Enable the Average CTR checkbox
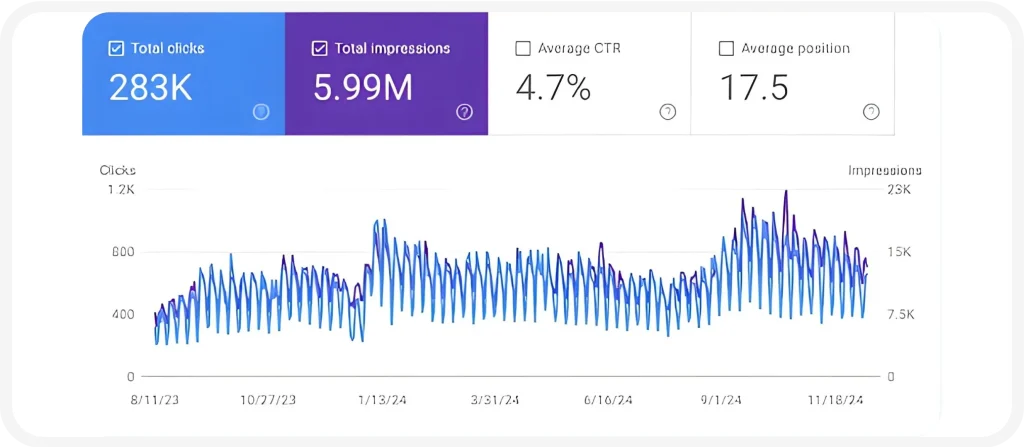Viewport: 1024px width, 447px height. (x=522, y=48)
